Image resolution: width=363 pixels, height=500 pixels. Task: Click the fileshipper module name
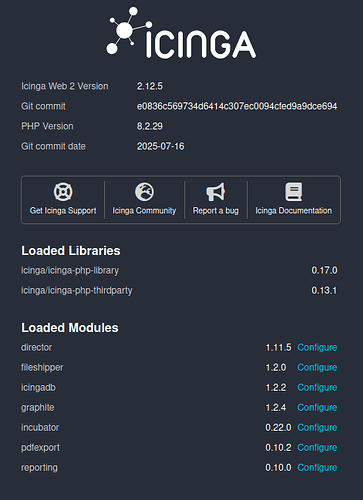tap(42, 367)
